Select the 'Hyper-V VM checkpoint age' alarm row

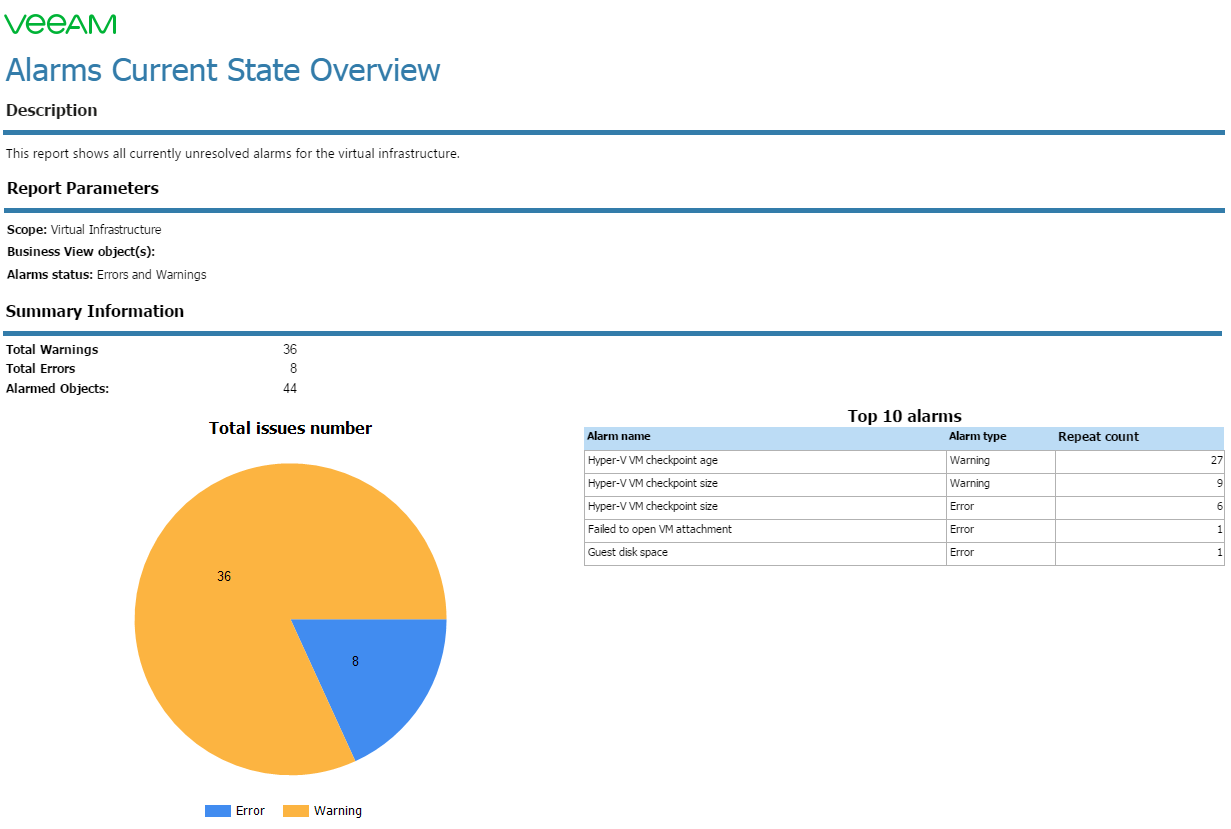pyautogui.click(x=904, y=461)
